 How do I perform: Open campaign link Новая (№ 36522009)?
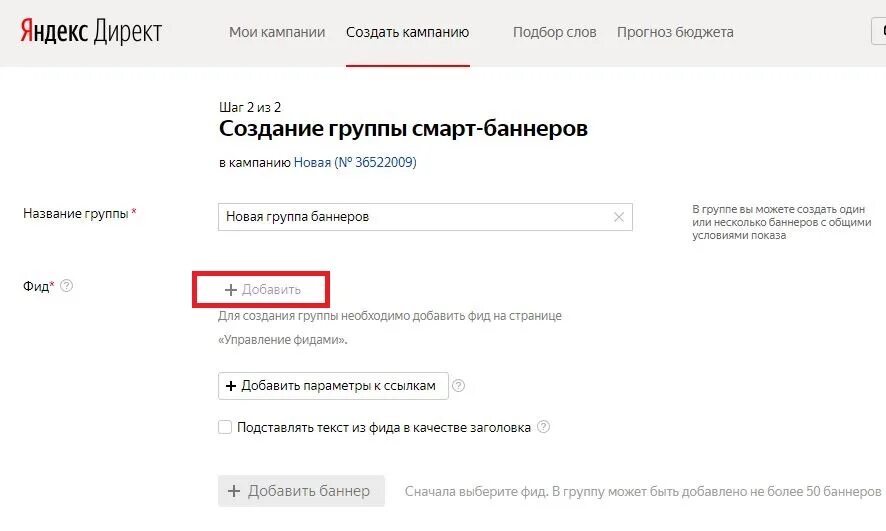(355, 162)
